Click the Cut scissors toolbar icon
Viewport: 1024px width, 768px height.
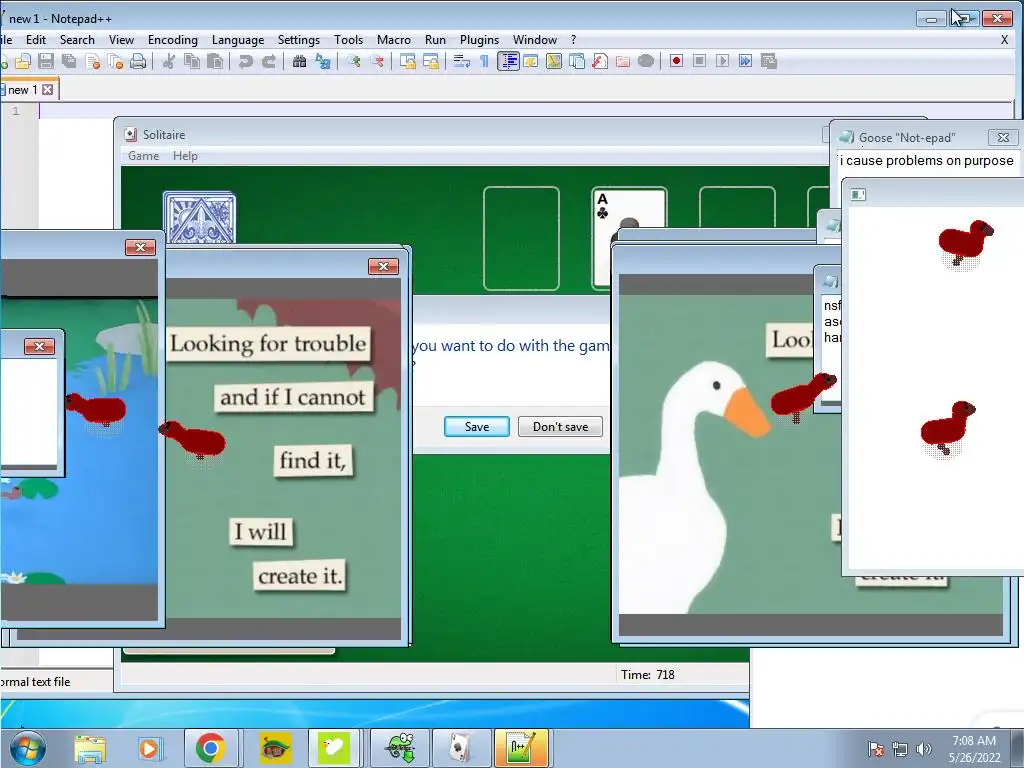pos(168,61)
